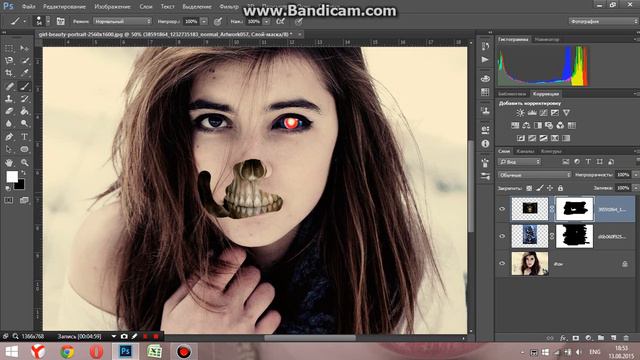Select the Ellipse shape tool

click(24, 149)
